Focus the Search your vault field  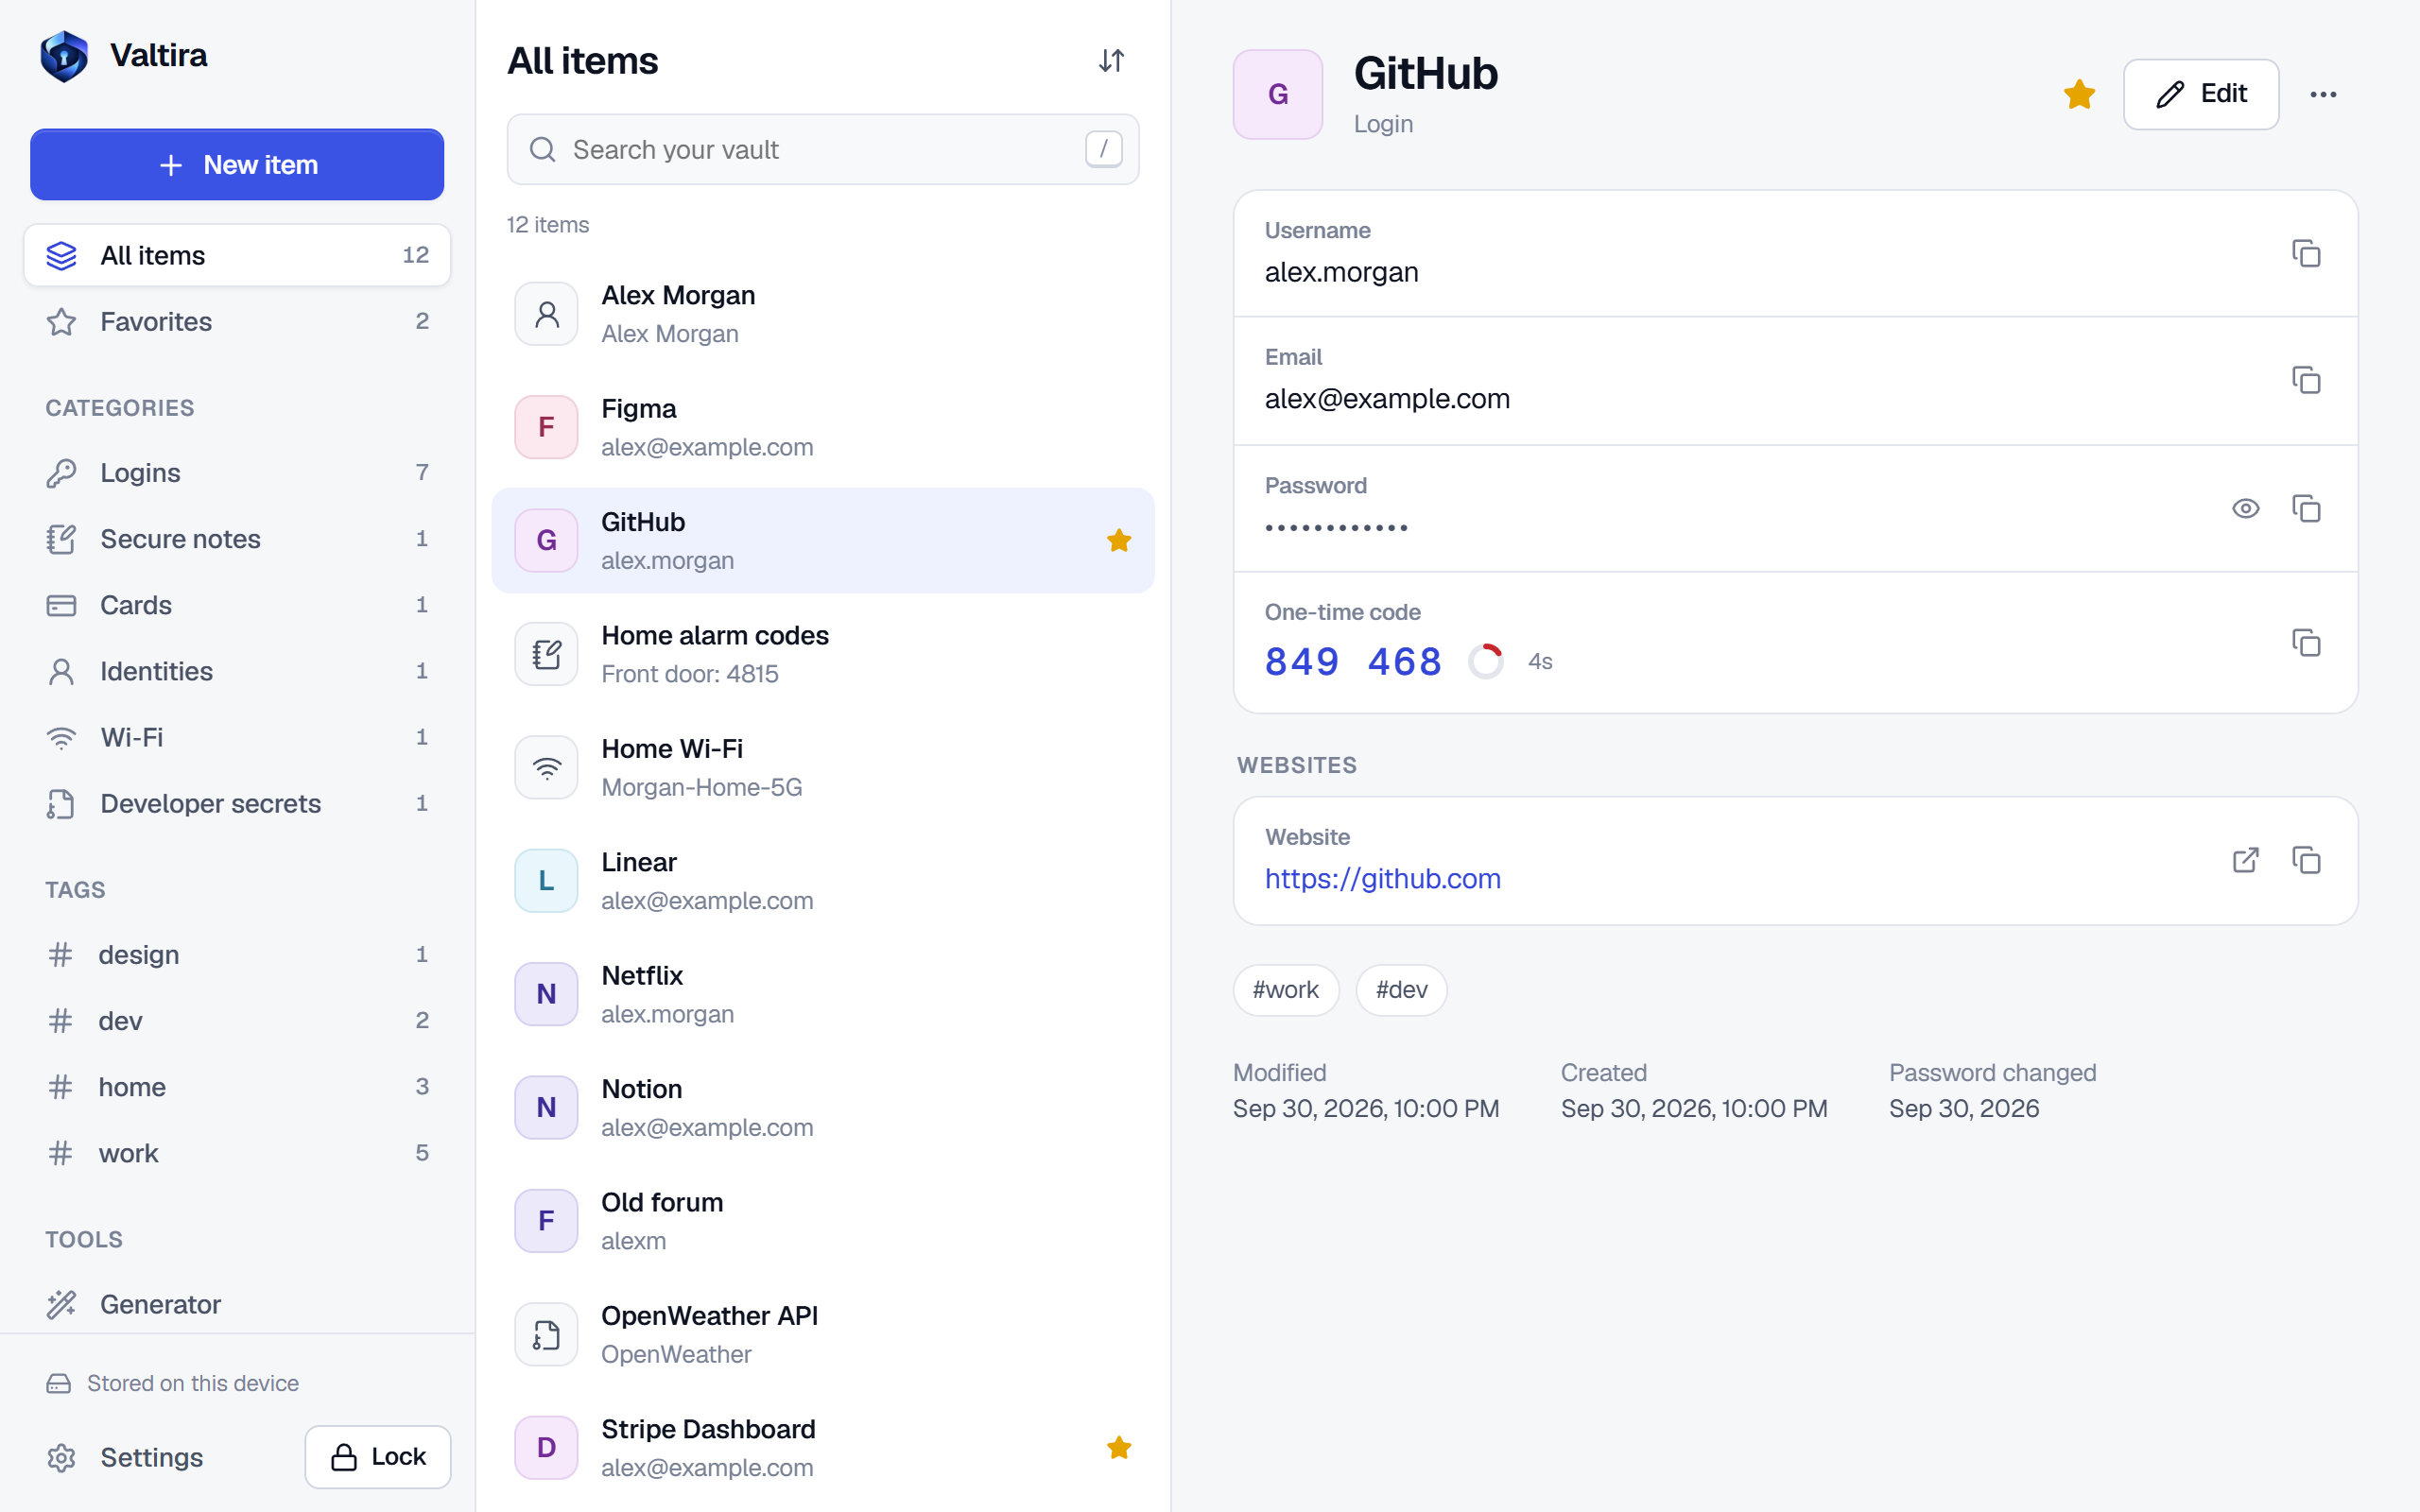click(822, 149)
